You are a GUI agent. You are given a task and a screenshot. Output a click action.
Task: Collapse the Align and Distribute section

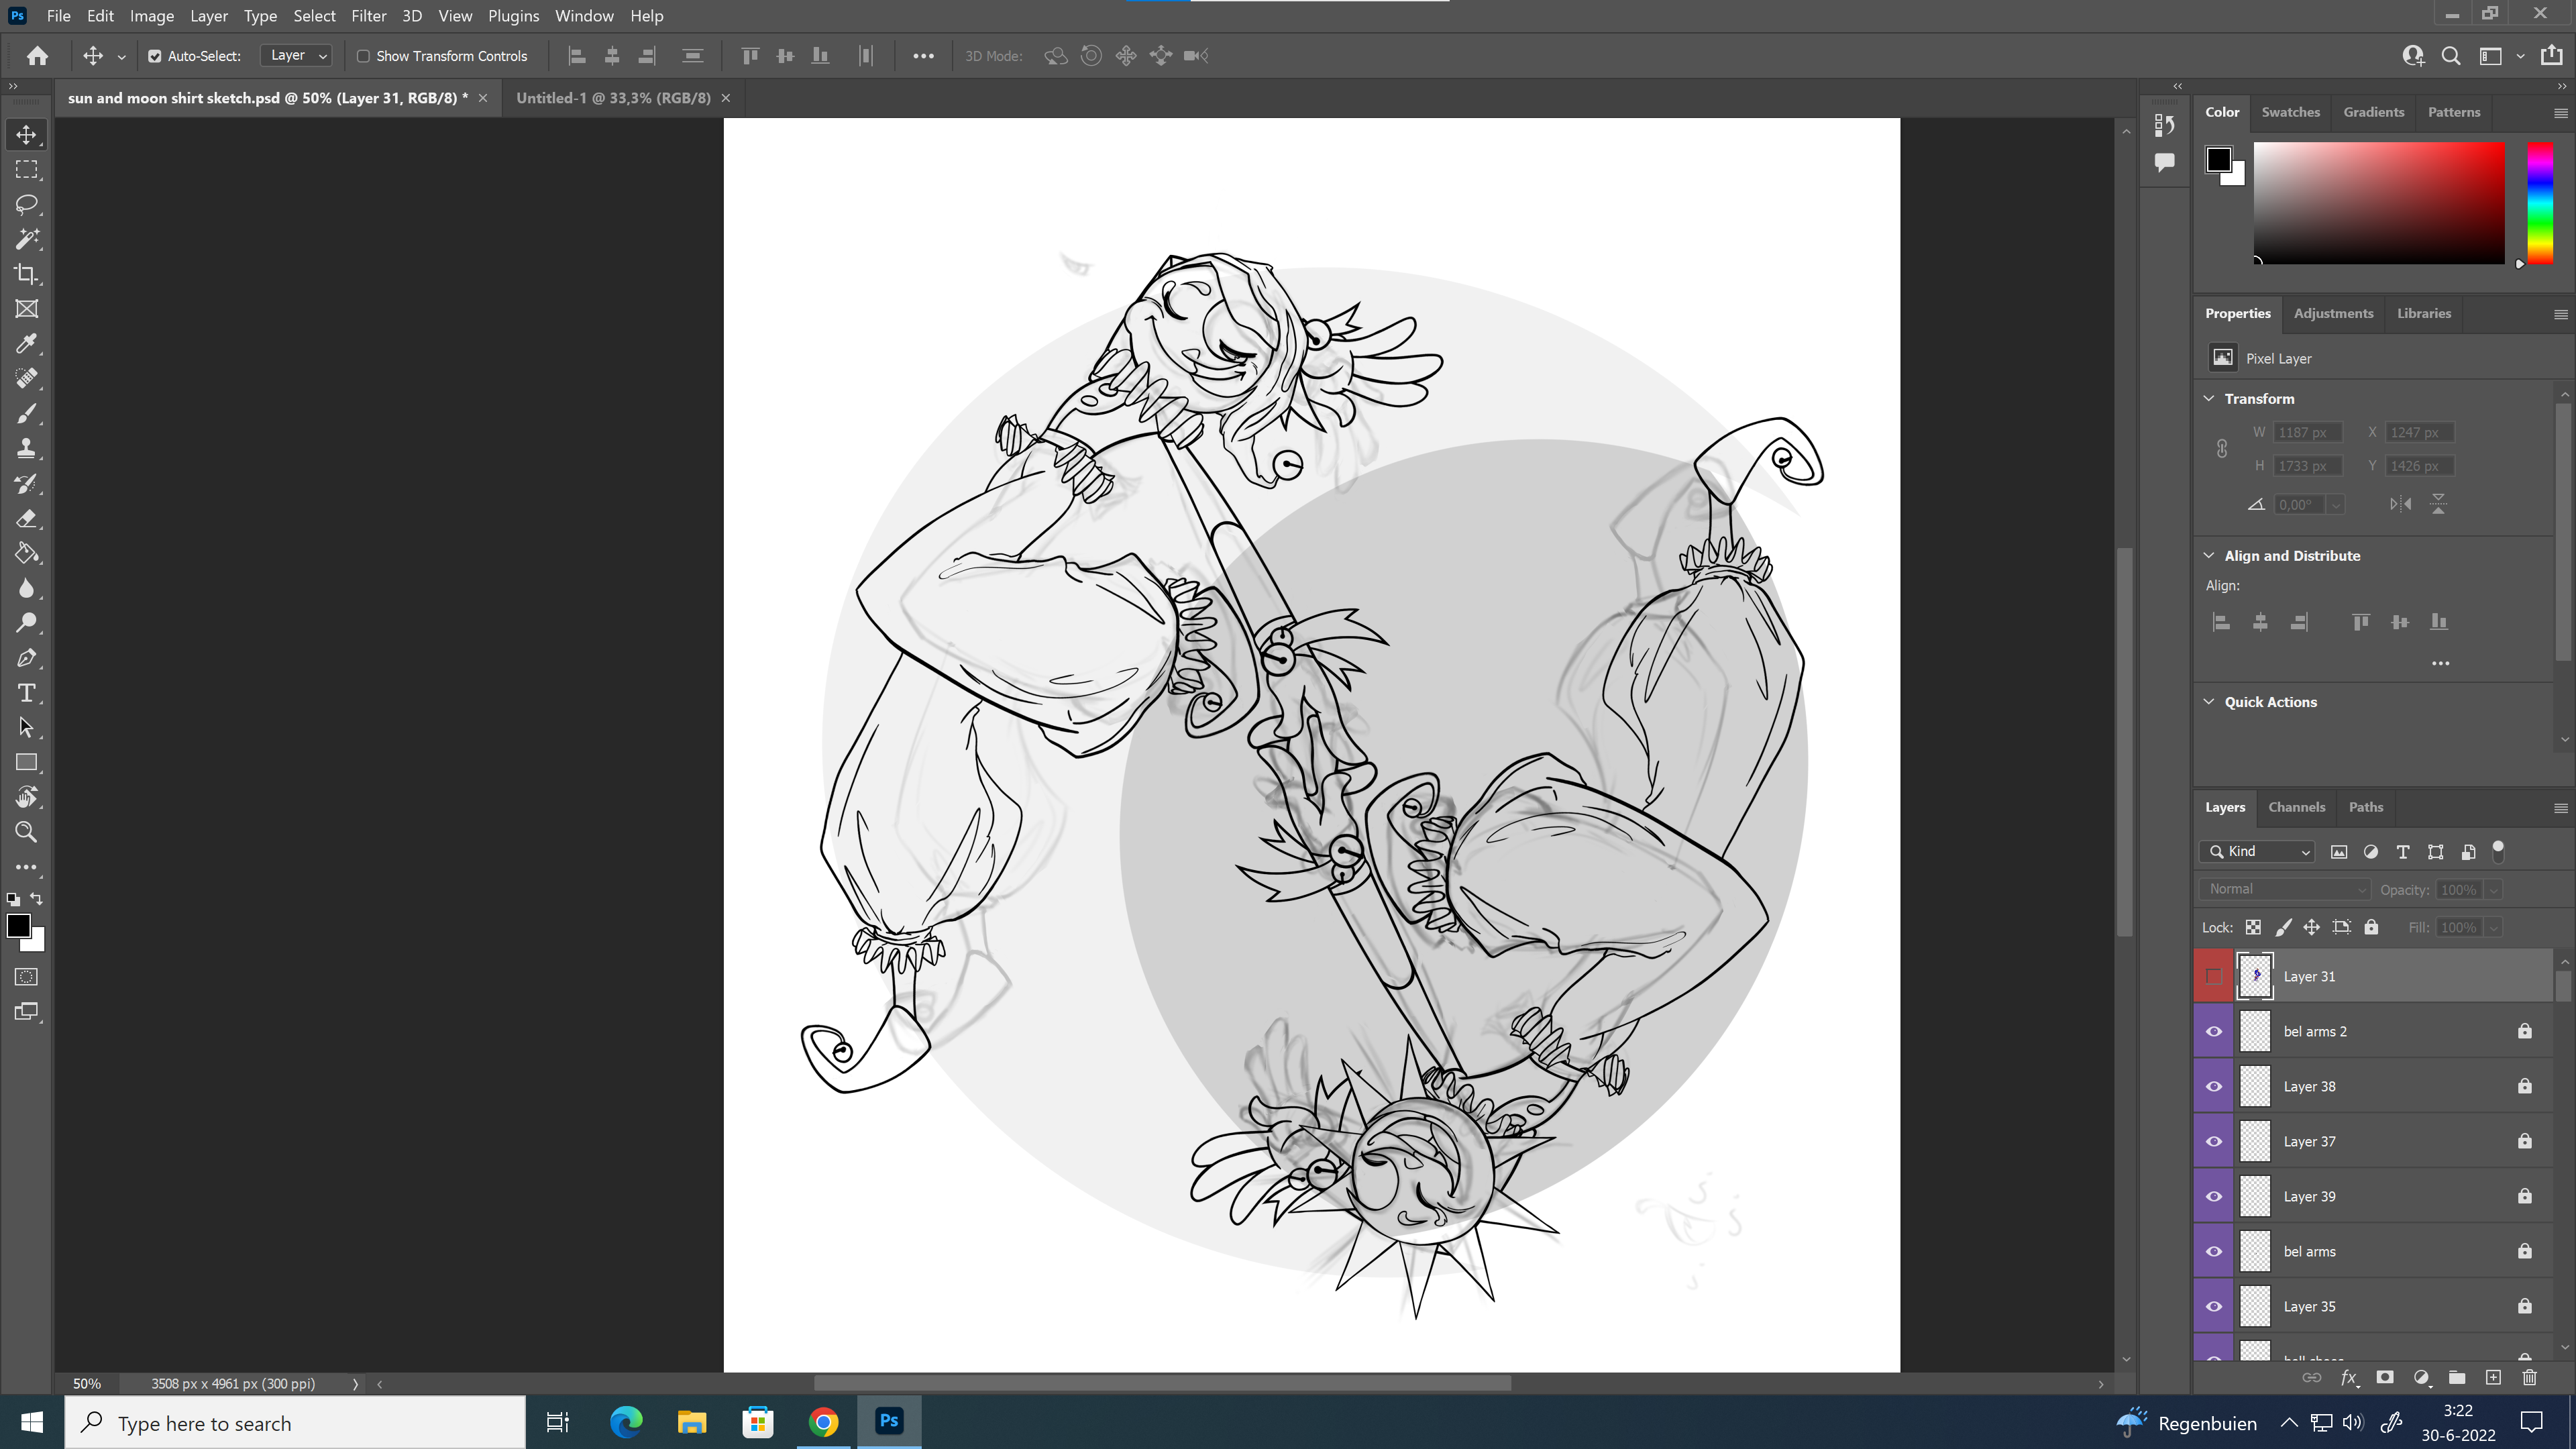coord(2209,556)
